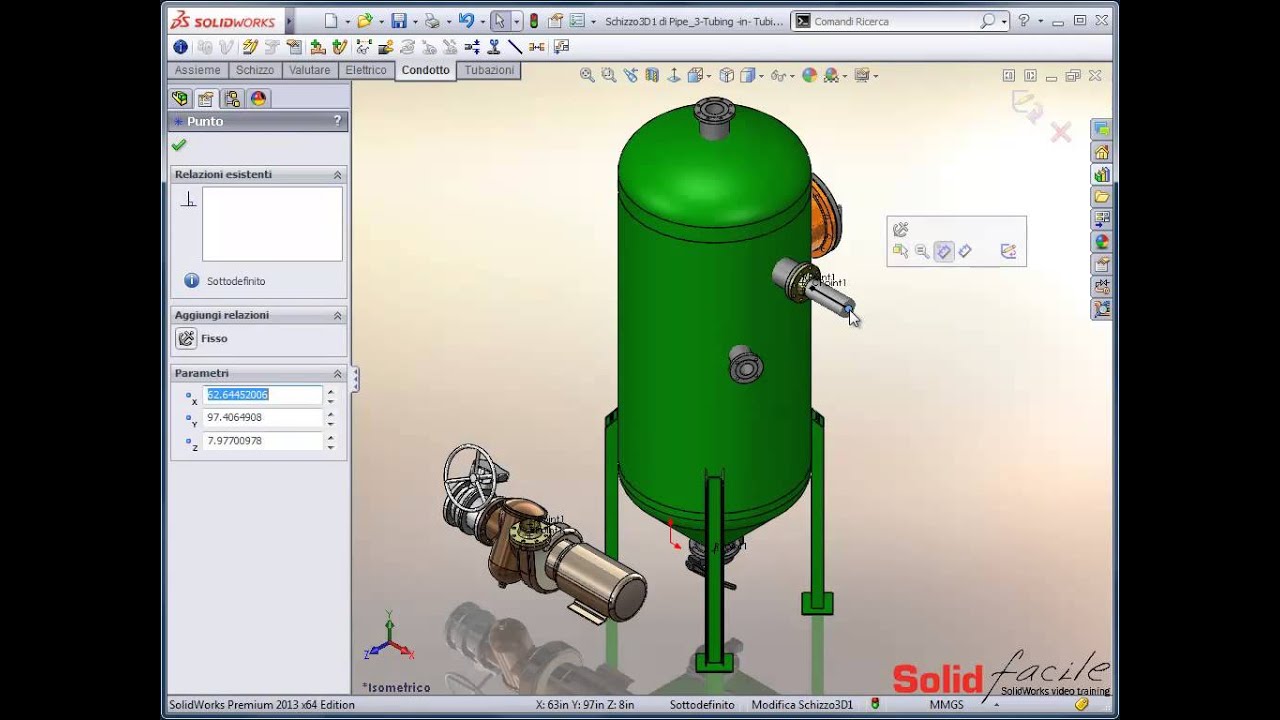Screen dimensions: 1280x720
Task: Open the DisplayManager color ball tab
Action: (258, 98)
